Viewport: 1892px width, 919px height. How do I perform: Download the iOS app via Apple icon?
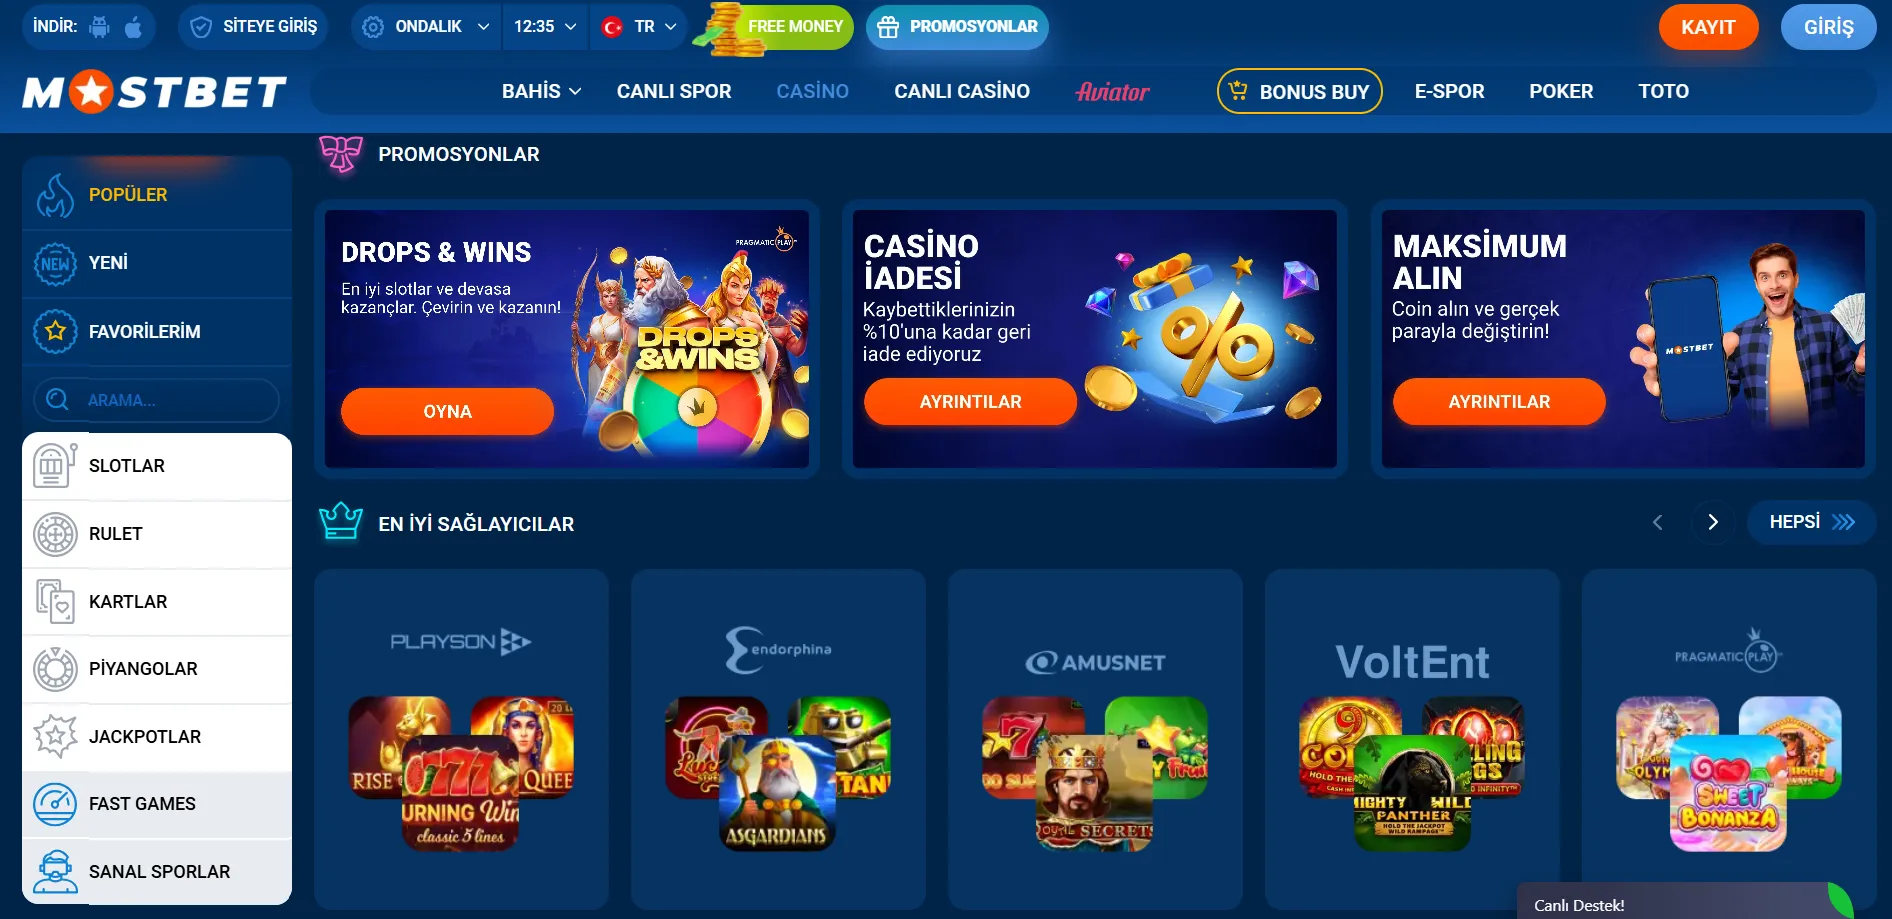point(133,27)
